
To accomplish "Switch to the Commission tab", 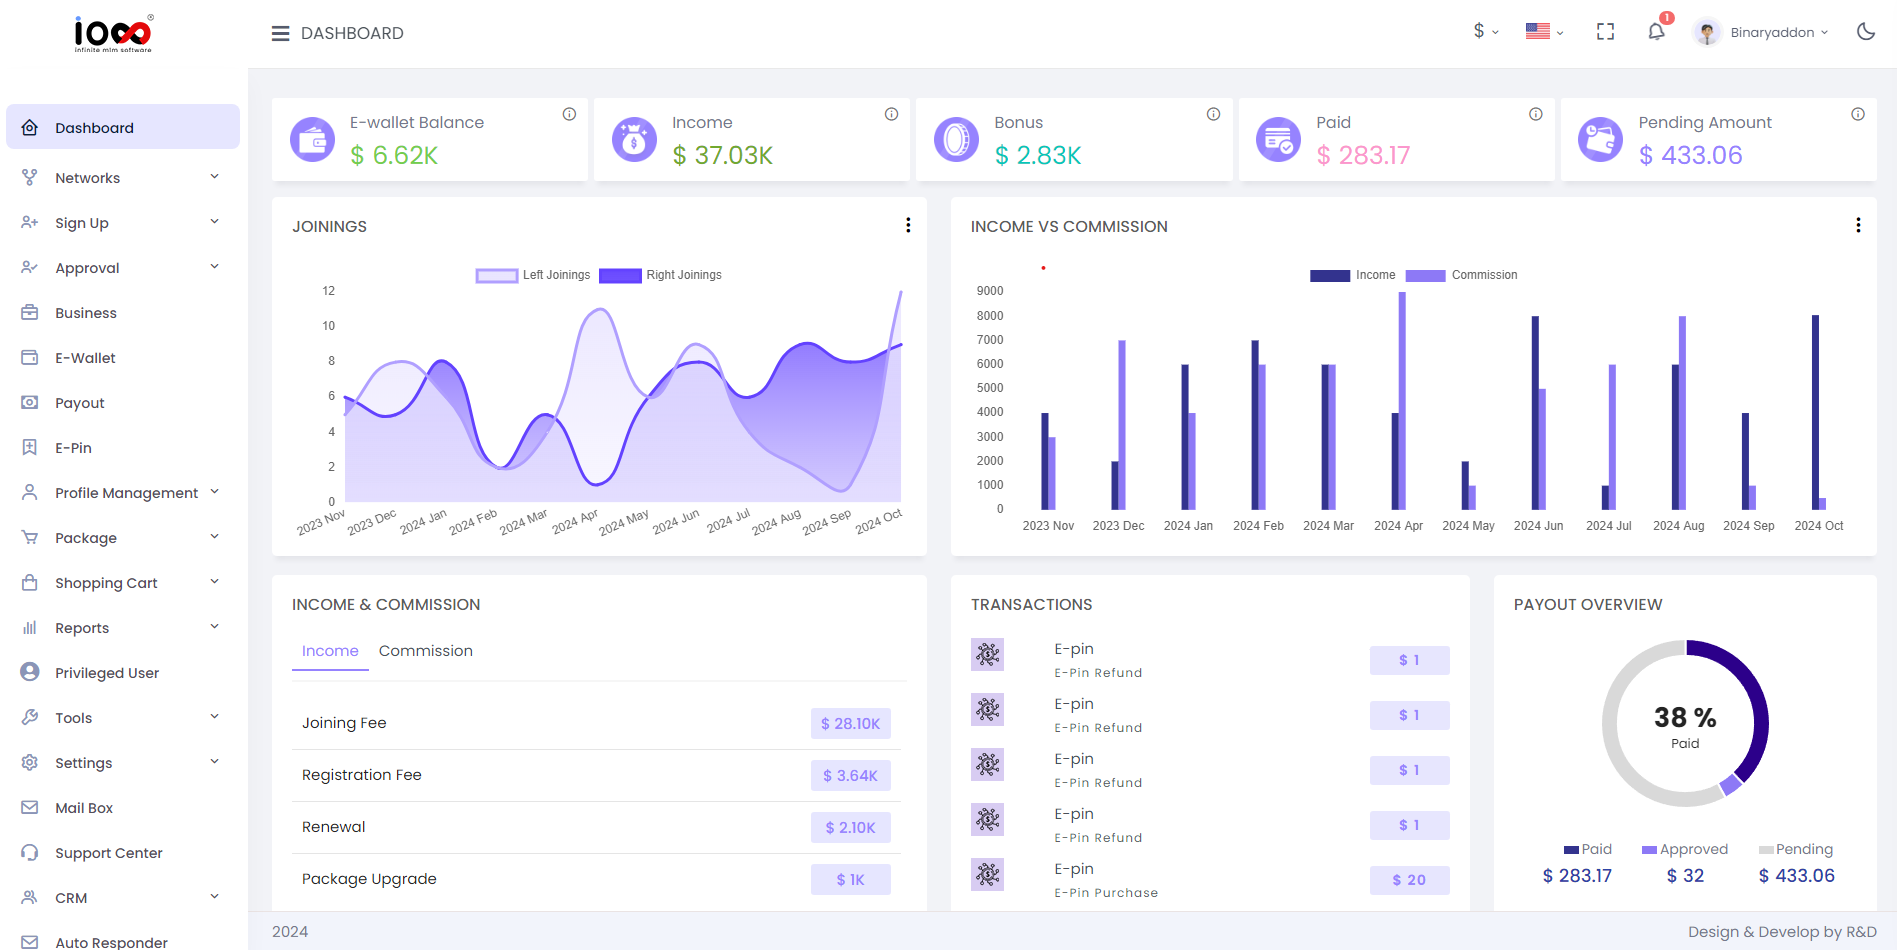I will 425,651.
